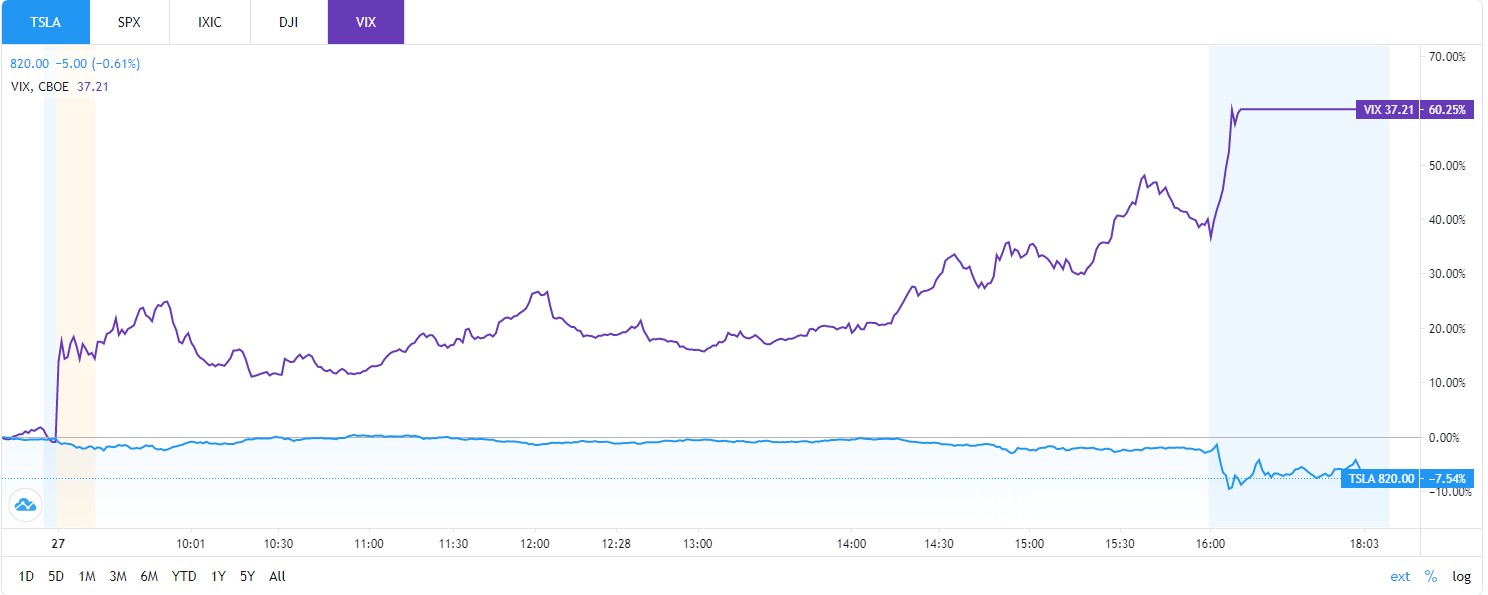The image size is (1488, 595).
Task: Click the blue TSLA 820.00 price label
Action: [1380, 479]
